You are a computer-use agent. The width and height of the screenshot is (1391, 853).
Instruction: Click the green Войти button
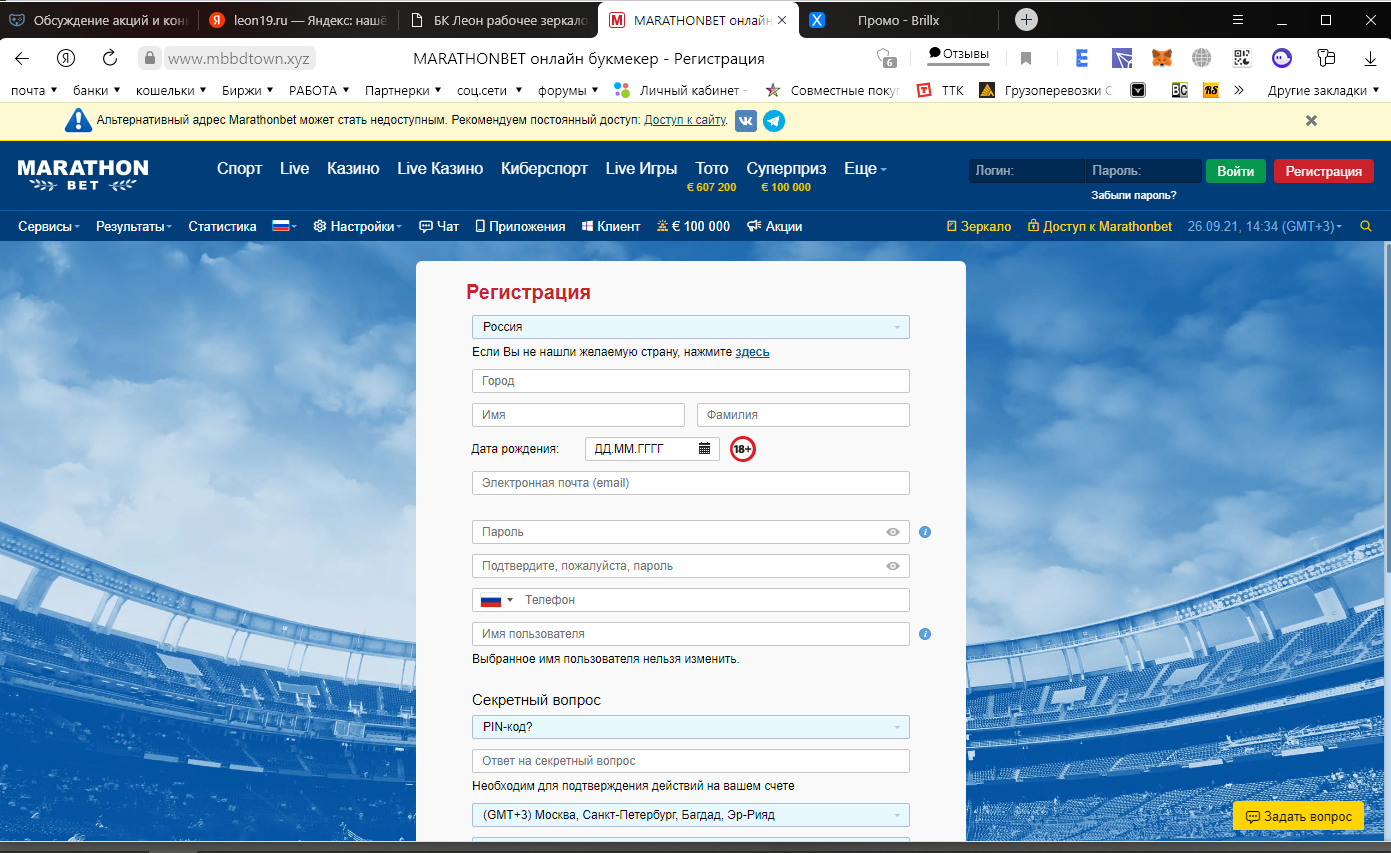point(1236,171)
